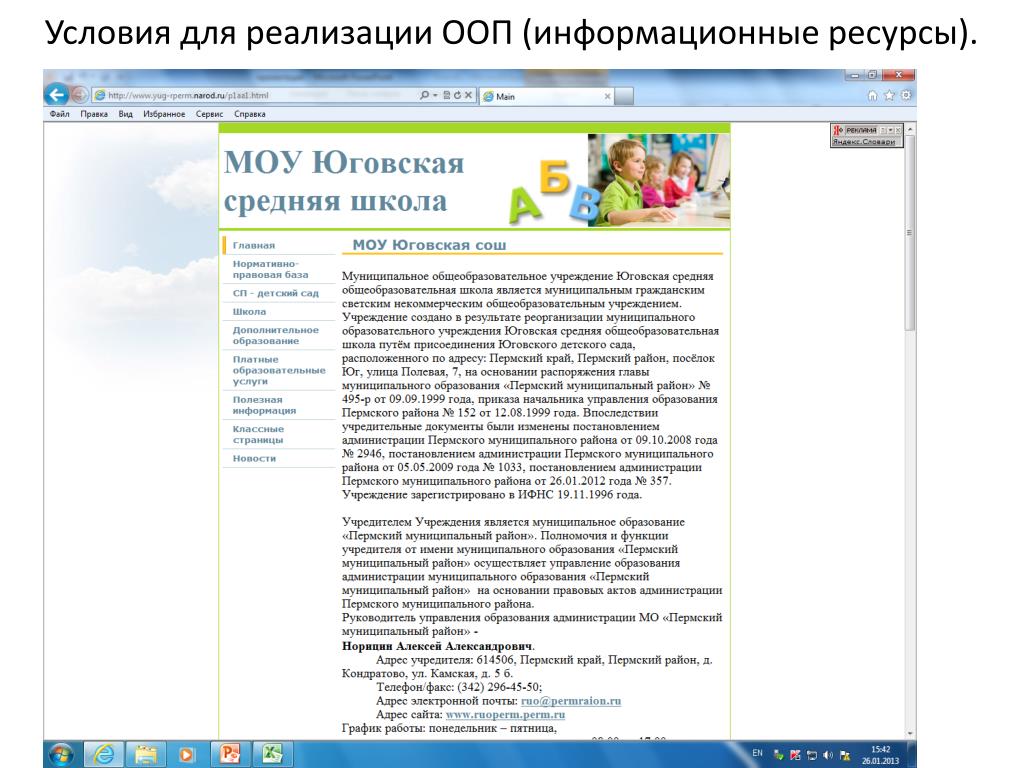Click the browser Forward arrow button
This screenshot has height=768, width=1024.
[x=80, y=95]
